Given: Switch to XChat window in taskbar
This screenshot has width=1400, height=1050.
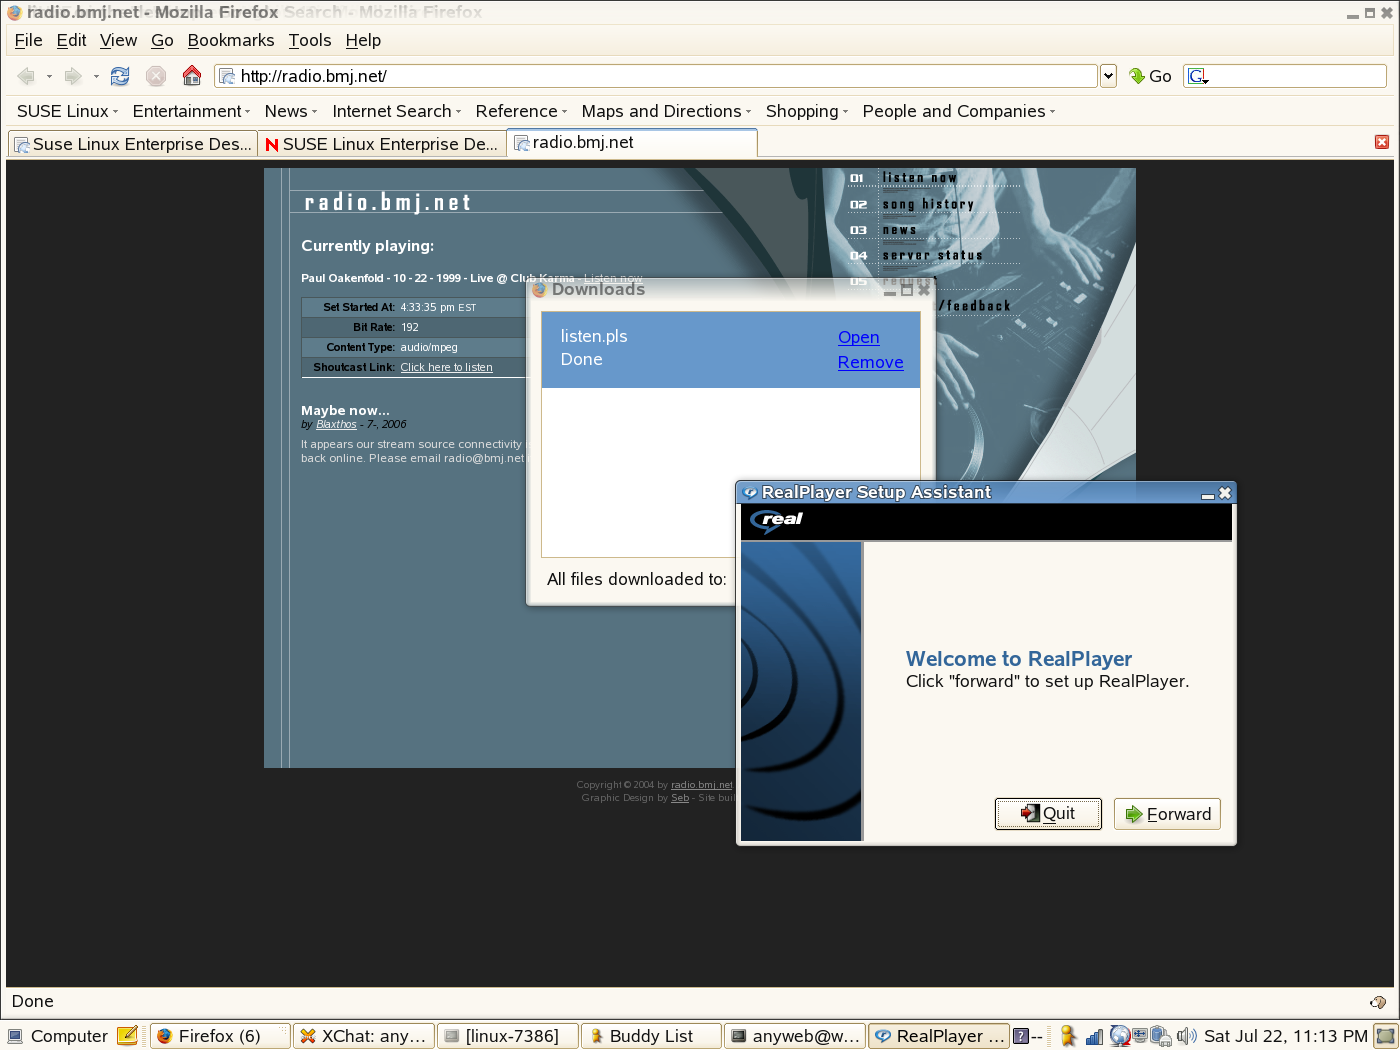Looking at the screenshot, I should (x=364, y=1036).
